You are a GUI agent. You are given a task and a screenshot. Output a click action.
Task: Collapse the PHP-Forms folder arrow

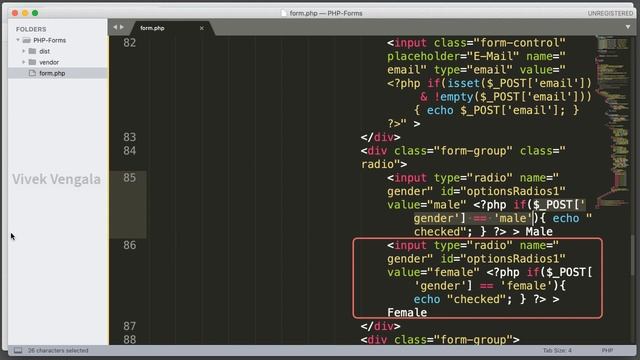[18, 40]
